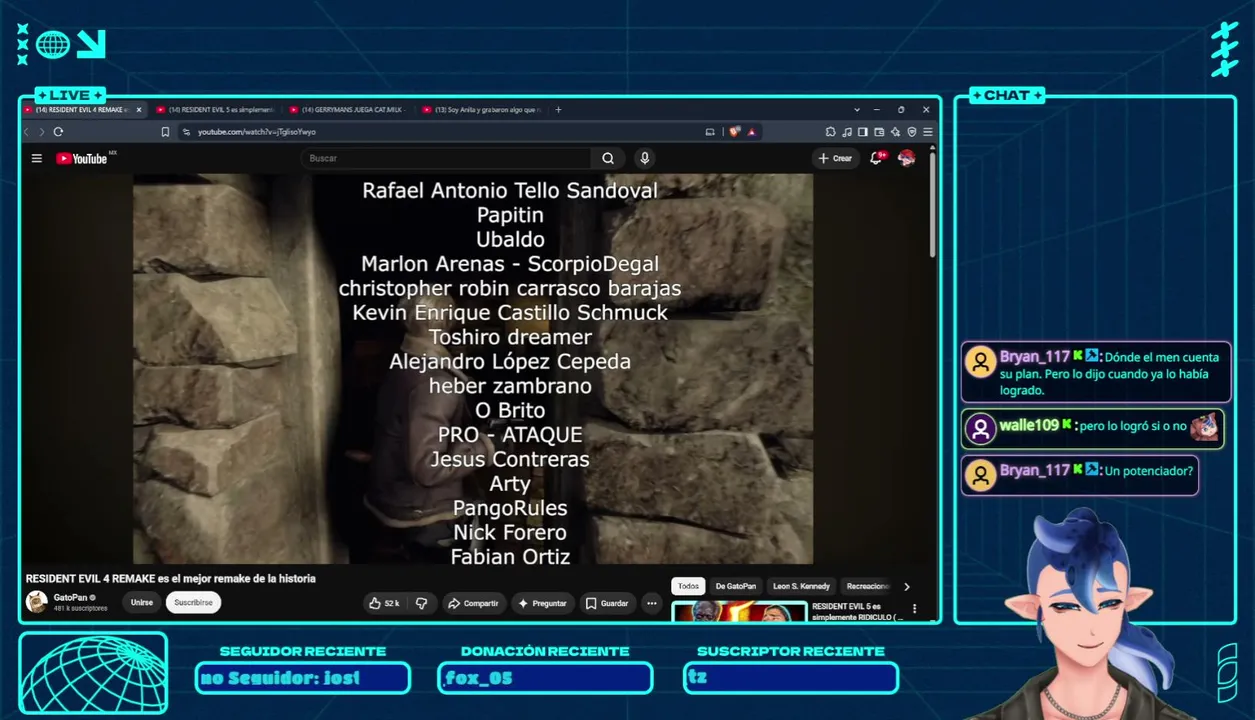Click the Preguntar ask button
Viewport: 1255px width, 720px height.
(x=541, y=603)
